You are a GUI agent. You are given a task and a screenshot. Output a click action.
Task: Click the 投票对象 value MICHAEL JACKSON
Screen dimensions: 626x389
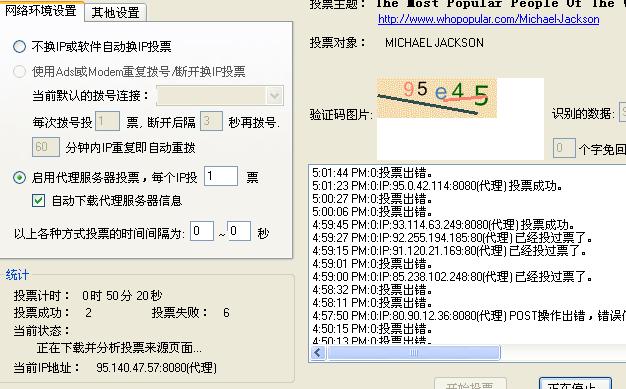(x=434, y=43)
